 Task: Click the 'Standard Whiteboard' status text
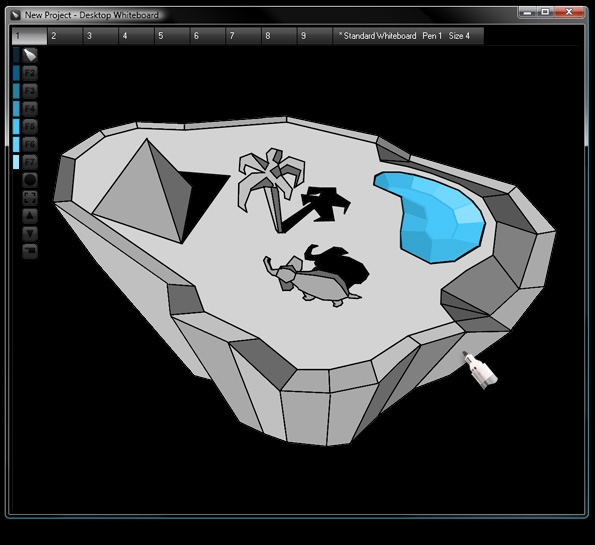[x=380, y=36]
